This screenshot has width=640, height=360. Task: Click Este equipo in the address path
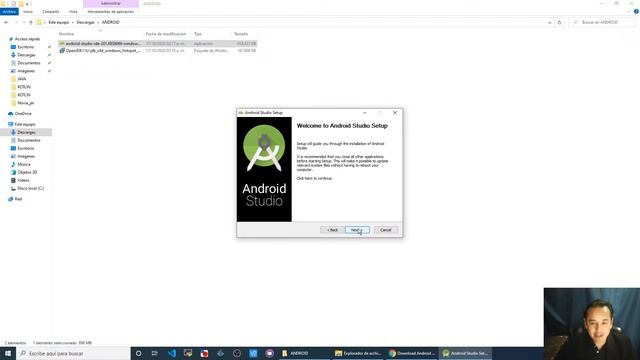[59, 22]
